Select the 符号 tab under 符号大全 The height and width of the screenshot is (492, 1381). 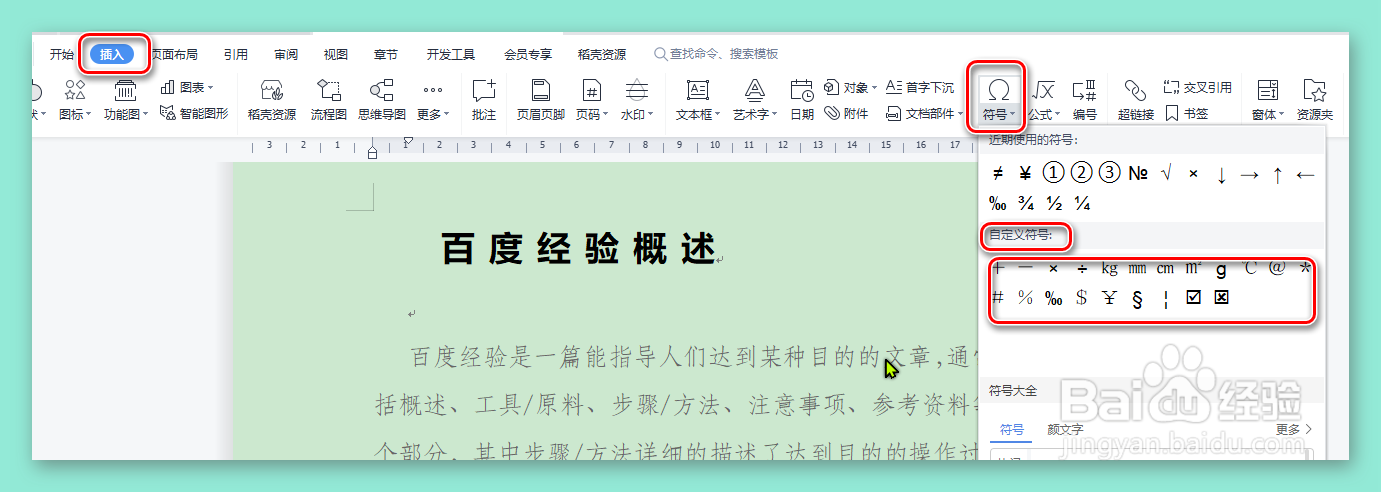click(x=1013, y=430)
